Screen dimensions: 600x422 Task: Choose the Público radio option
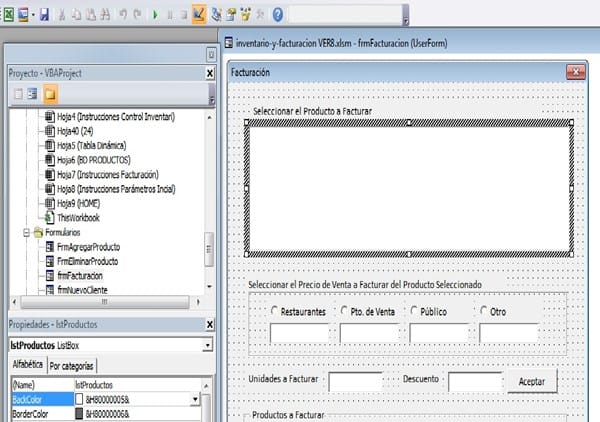pyautogui.click(x=414, y=312)
